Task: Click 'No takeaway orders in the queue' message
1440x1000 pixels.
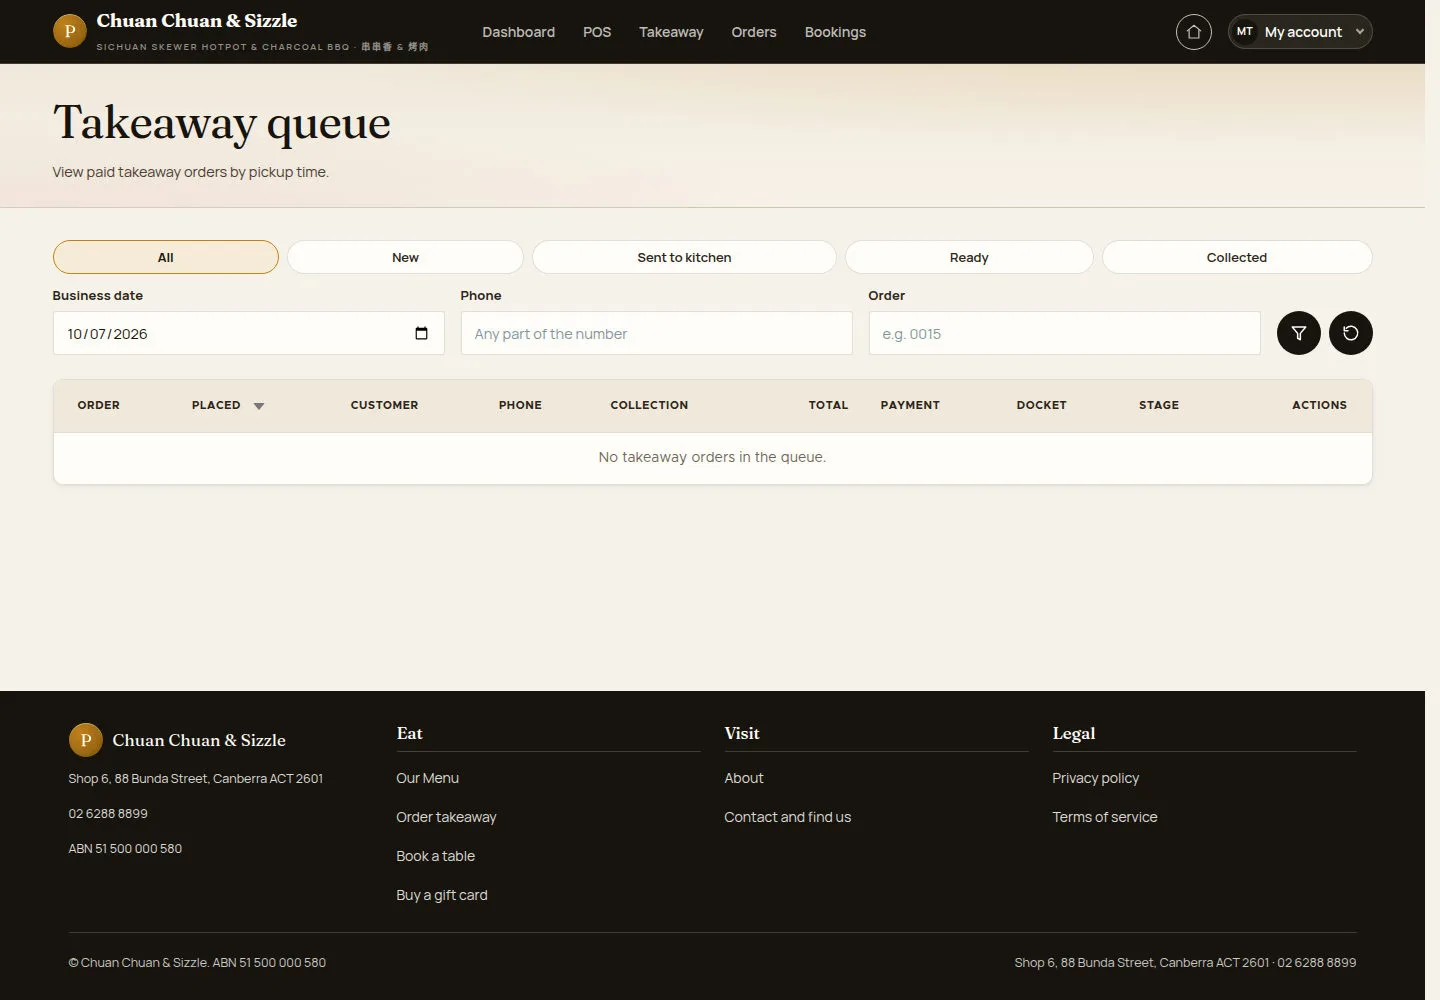Action: pos(712,457)
